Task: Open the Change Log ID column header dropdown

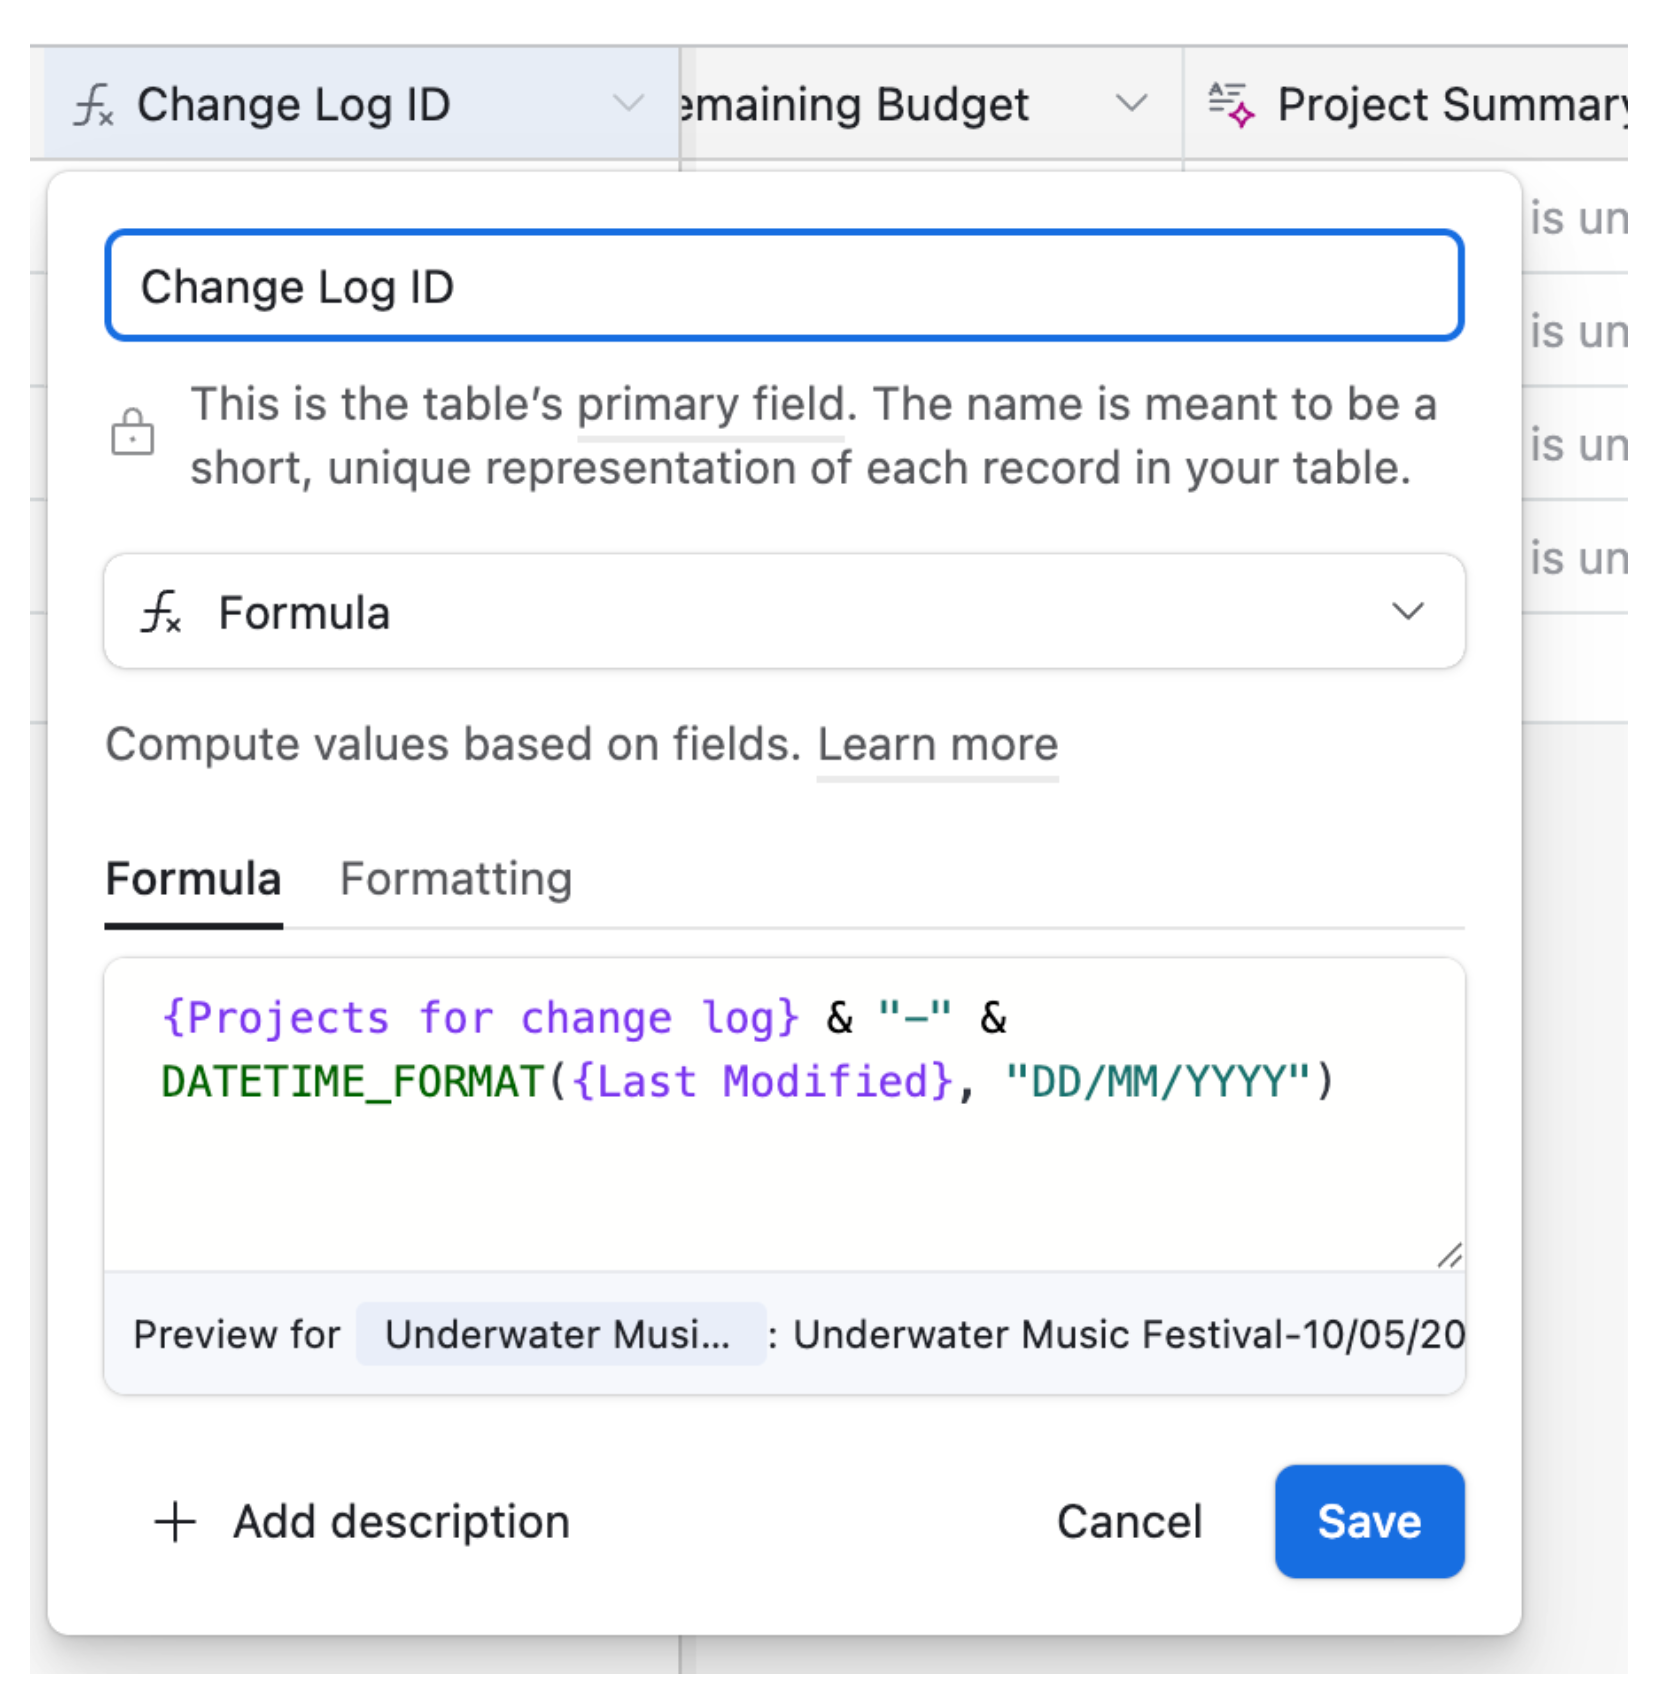Action: (626, 103)
